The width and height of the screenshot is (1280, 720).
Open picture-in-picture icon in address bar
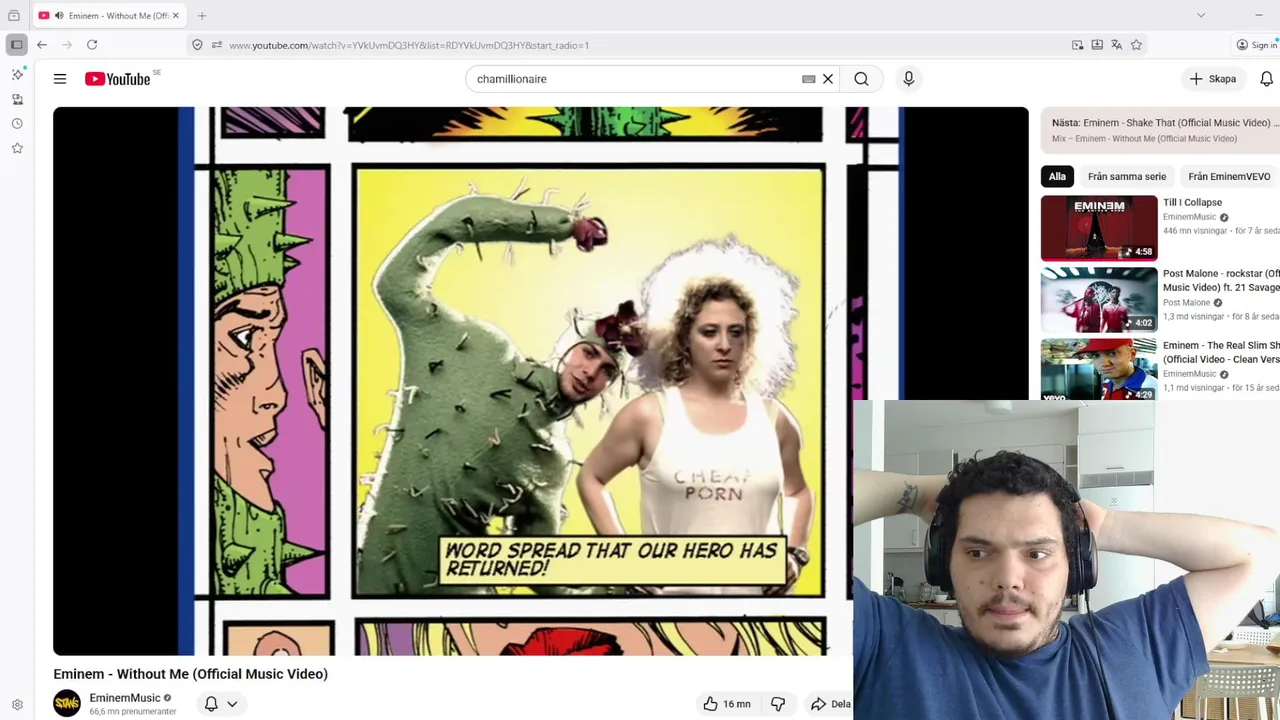point(1077,45)
